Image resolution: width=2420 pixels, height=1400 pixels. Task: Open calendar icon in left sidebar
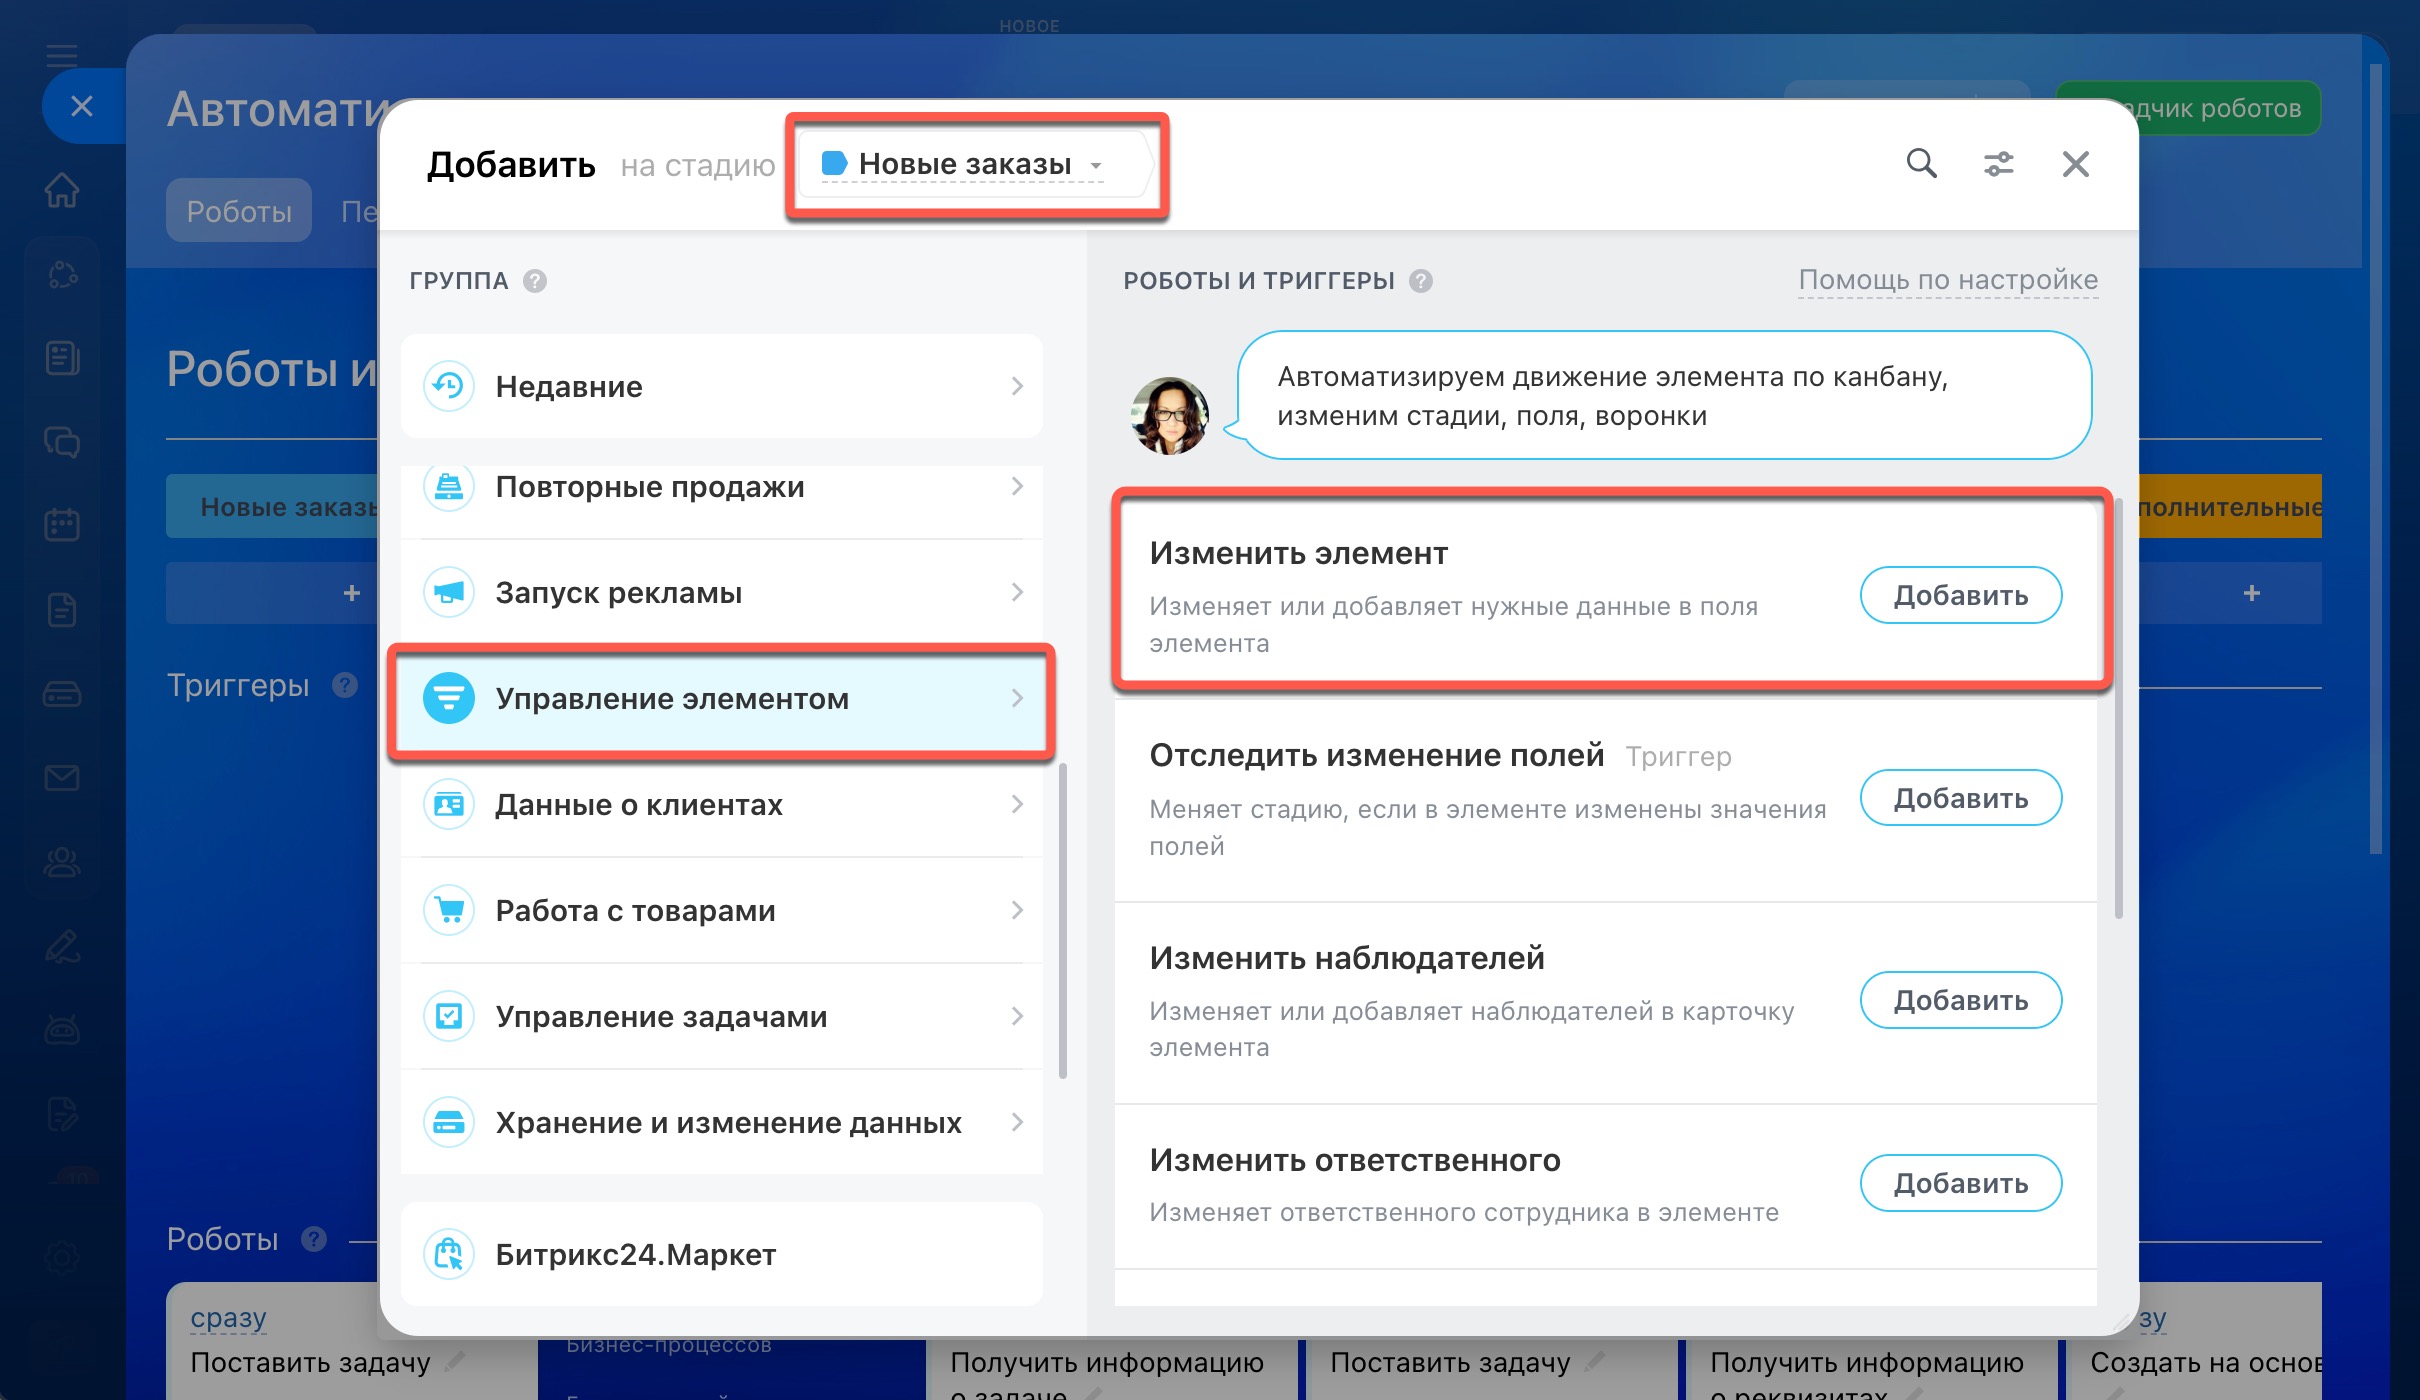(62, 524)
